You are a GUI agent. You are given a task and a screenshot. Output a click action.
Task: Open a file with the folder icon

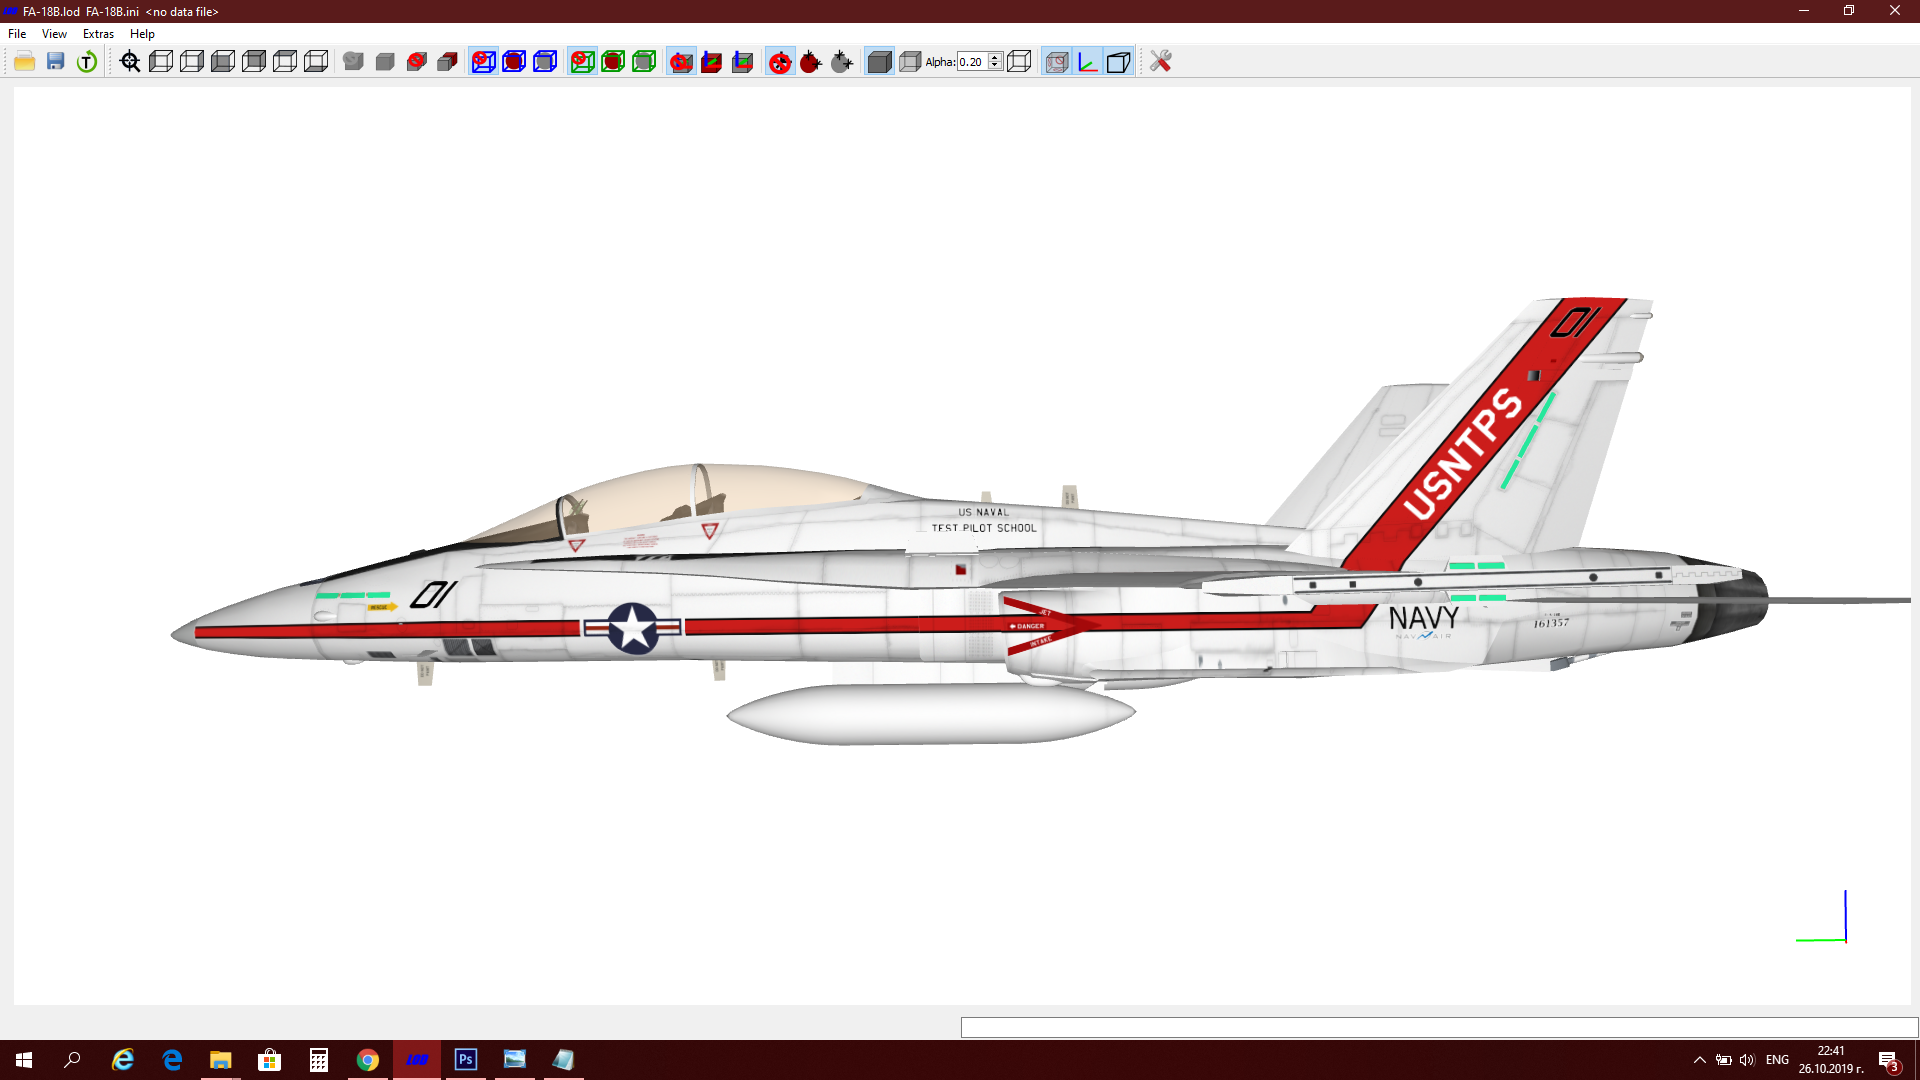tap(25, 62)
